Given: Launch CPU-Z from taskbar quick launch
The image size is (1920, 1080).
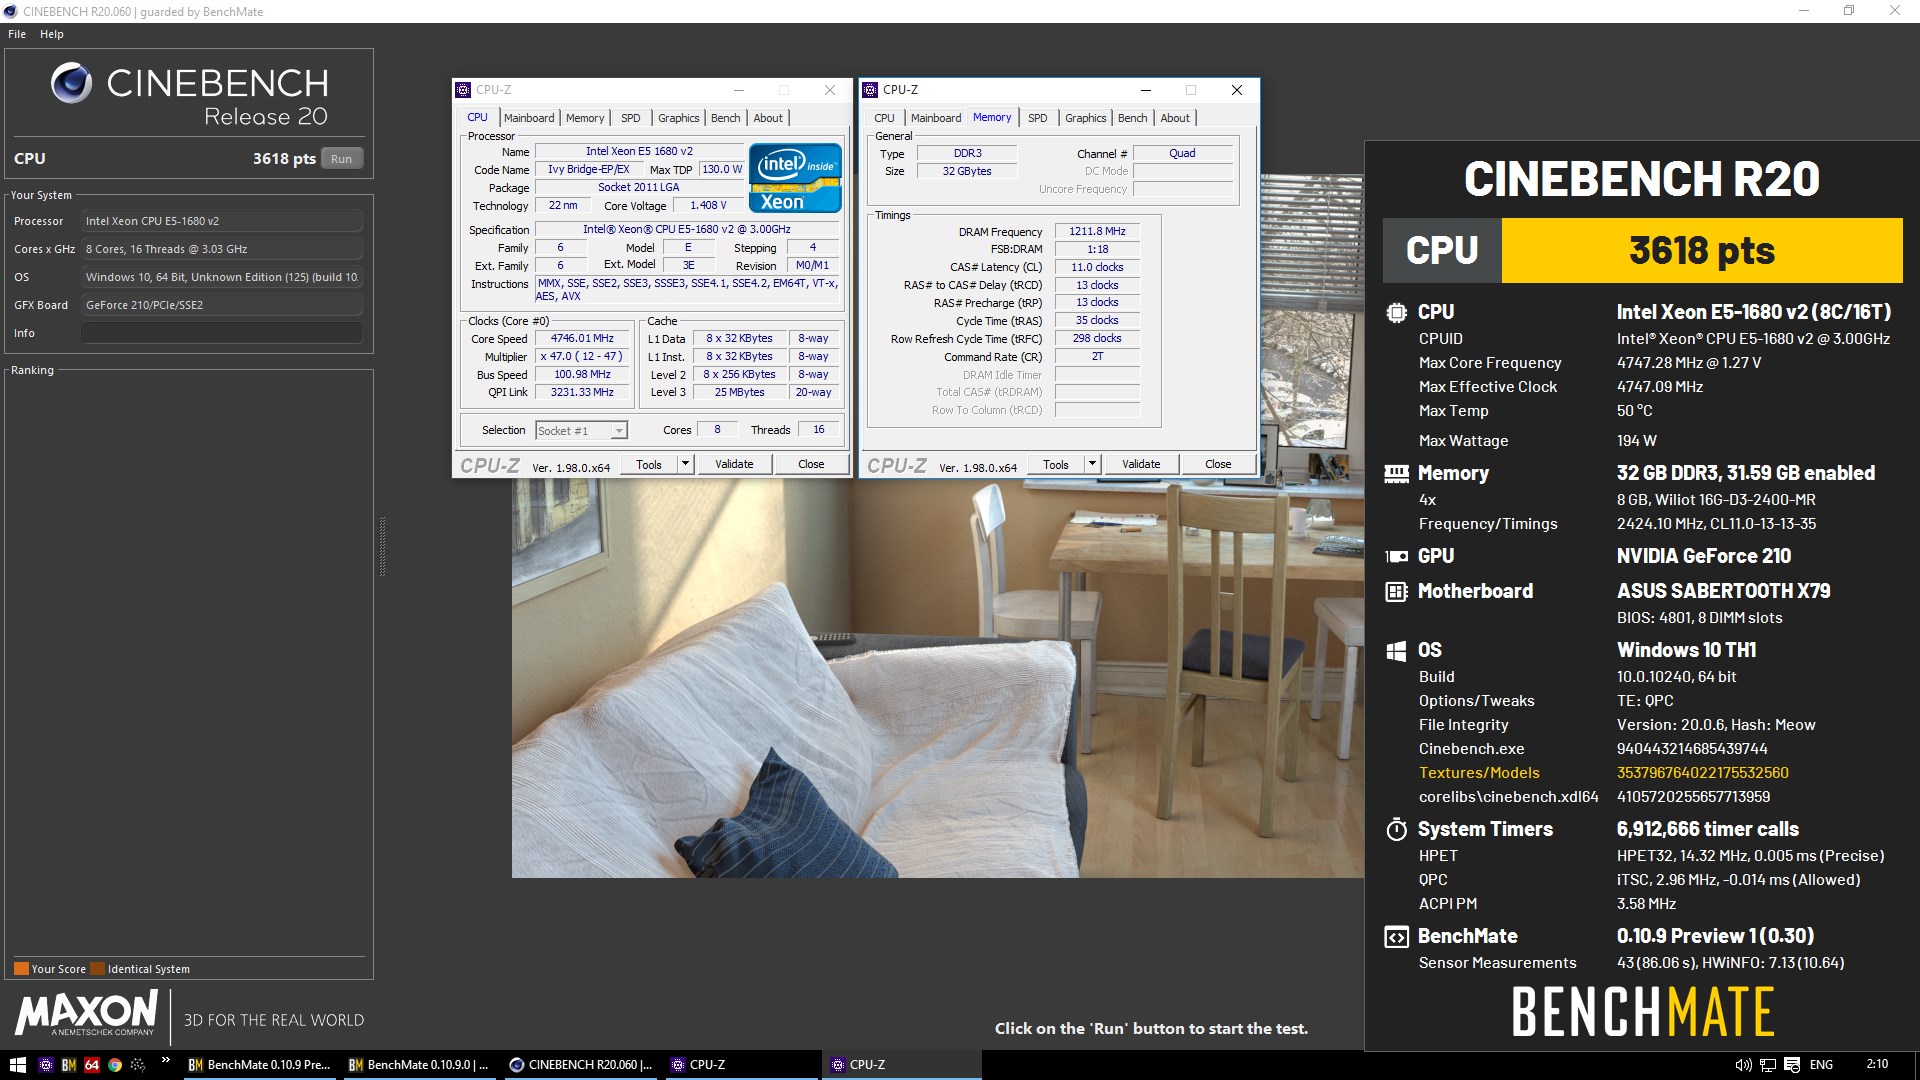Looking at the screenshot, I should (x=45, y=1065).
